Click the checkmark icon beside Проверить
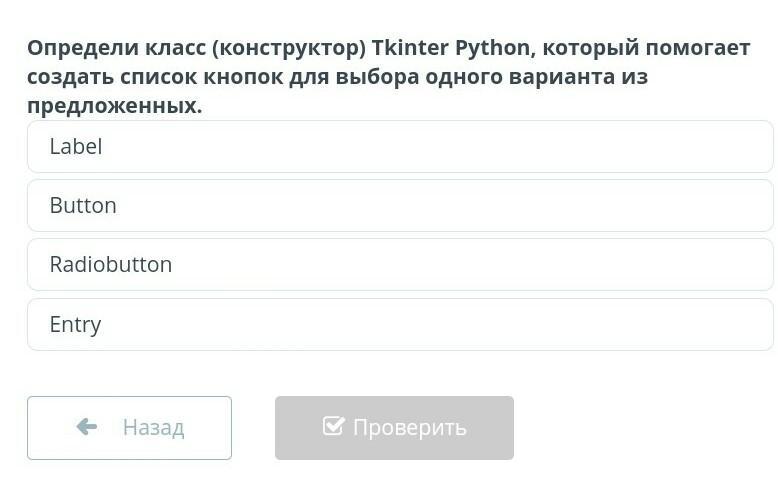 pyautogui.click(x=334, y=427)
